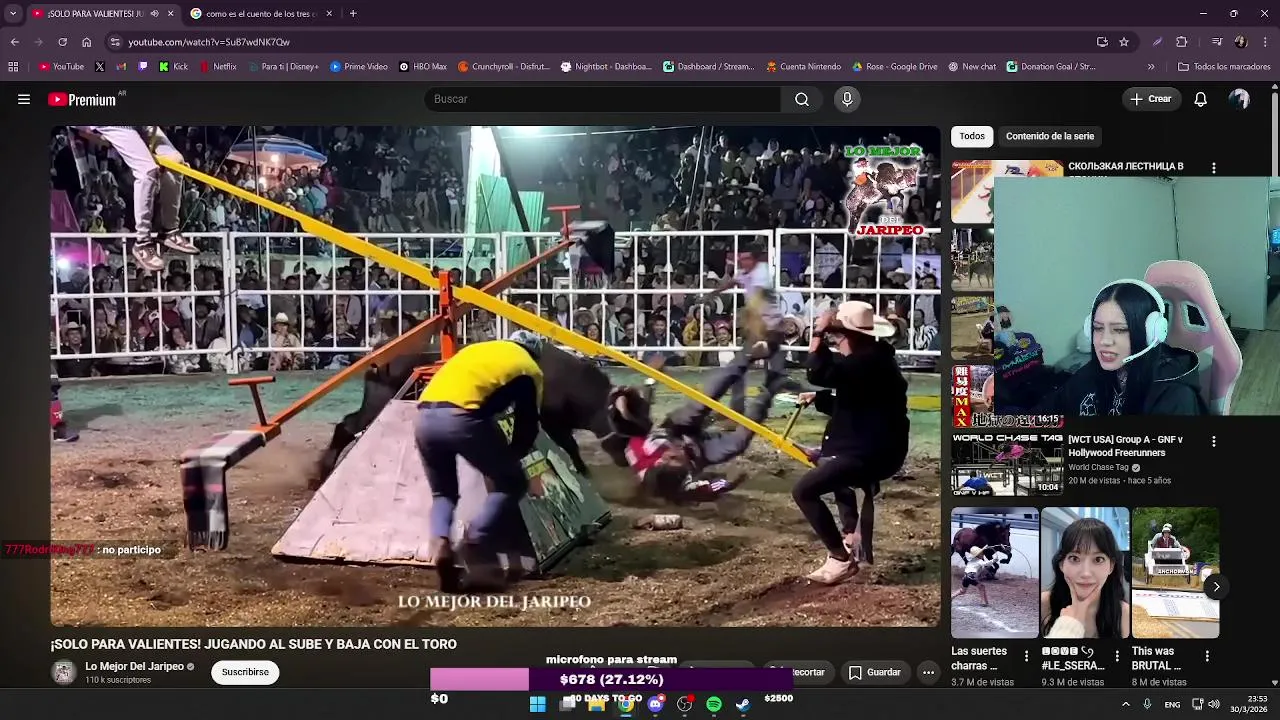Image resolution: width=1280 pixels, height=720 pixels.
Task: Open the YouTube bookmark
Action: 61,67
